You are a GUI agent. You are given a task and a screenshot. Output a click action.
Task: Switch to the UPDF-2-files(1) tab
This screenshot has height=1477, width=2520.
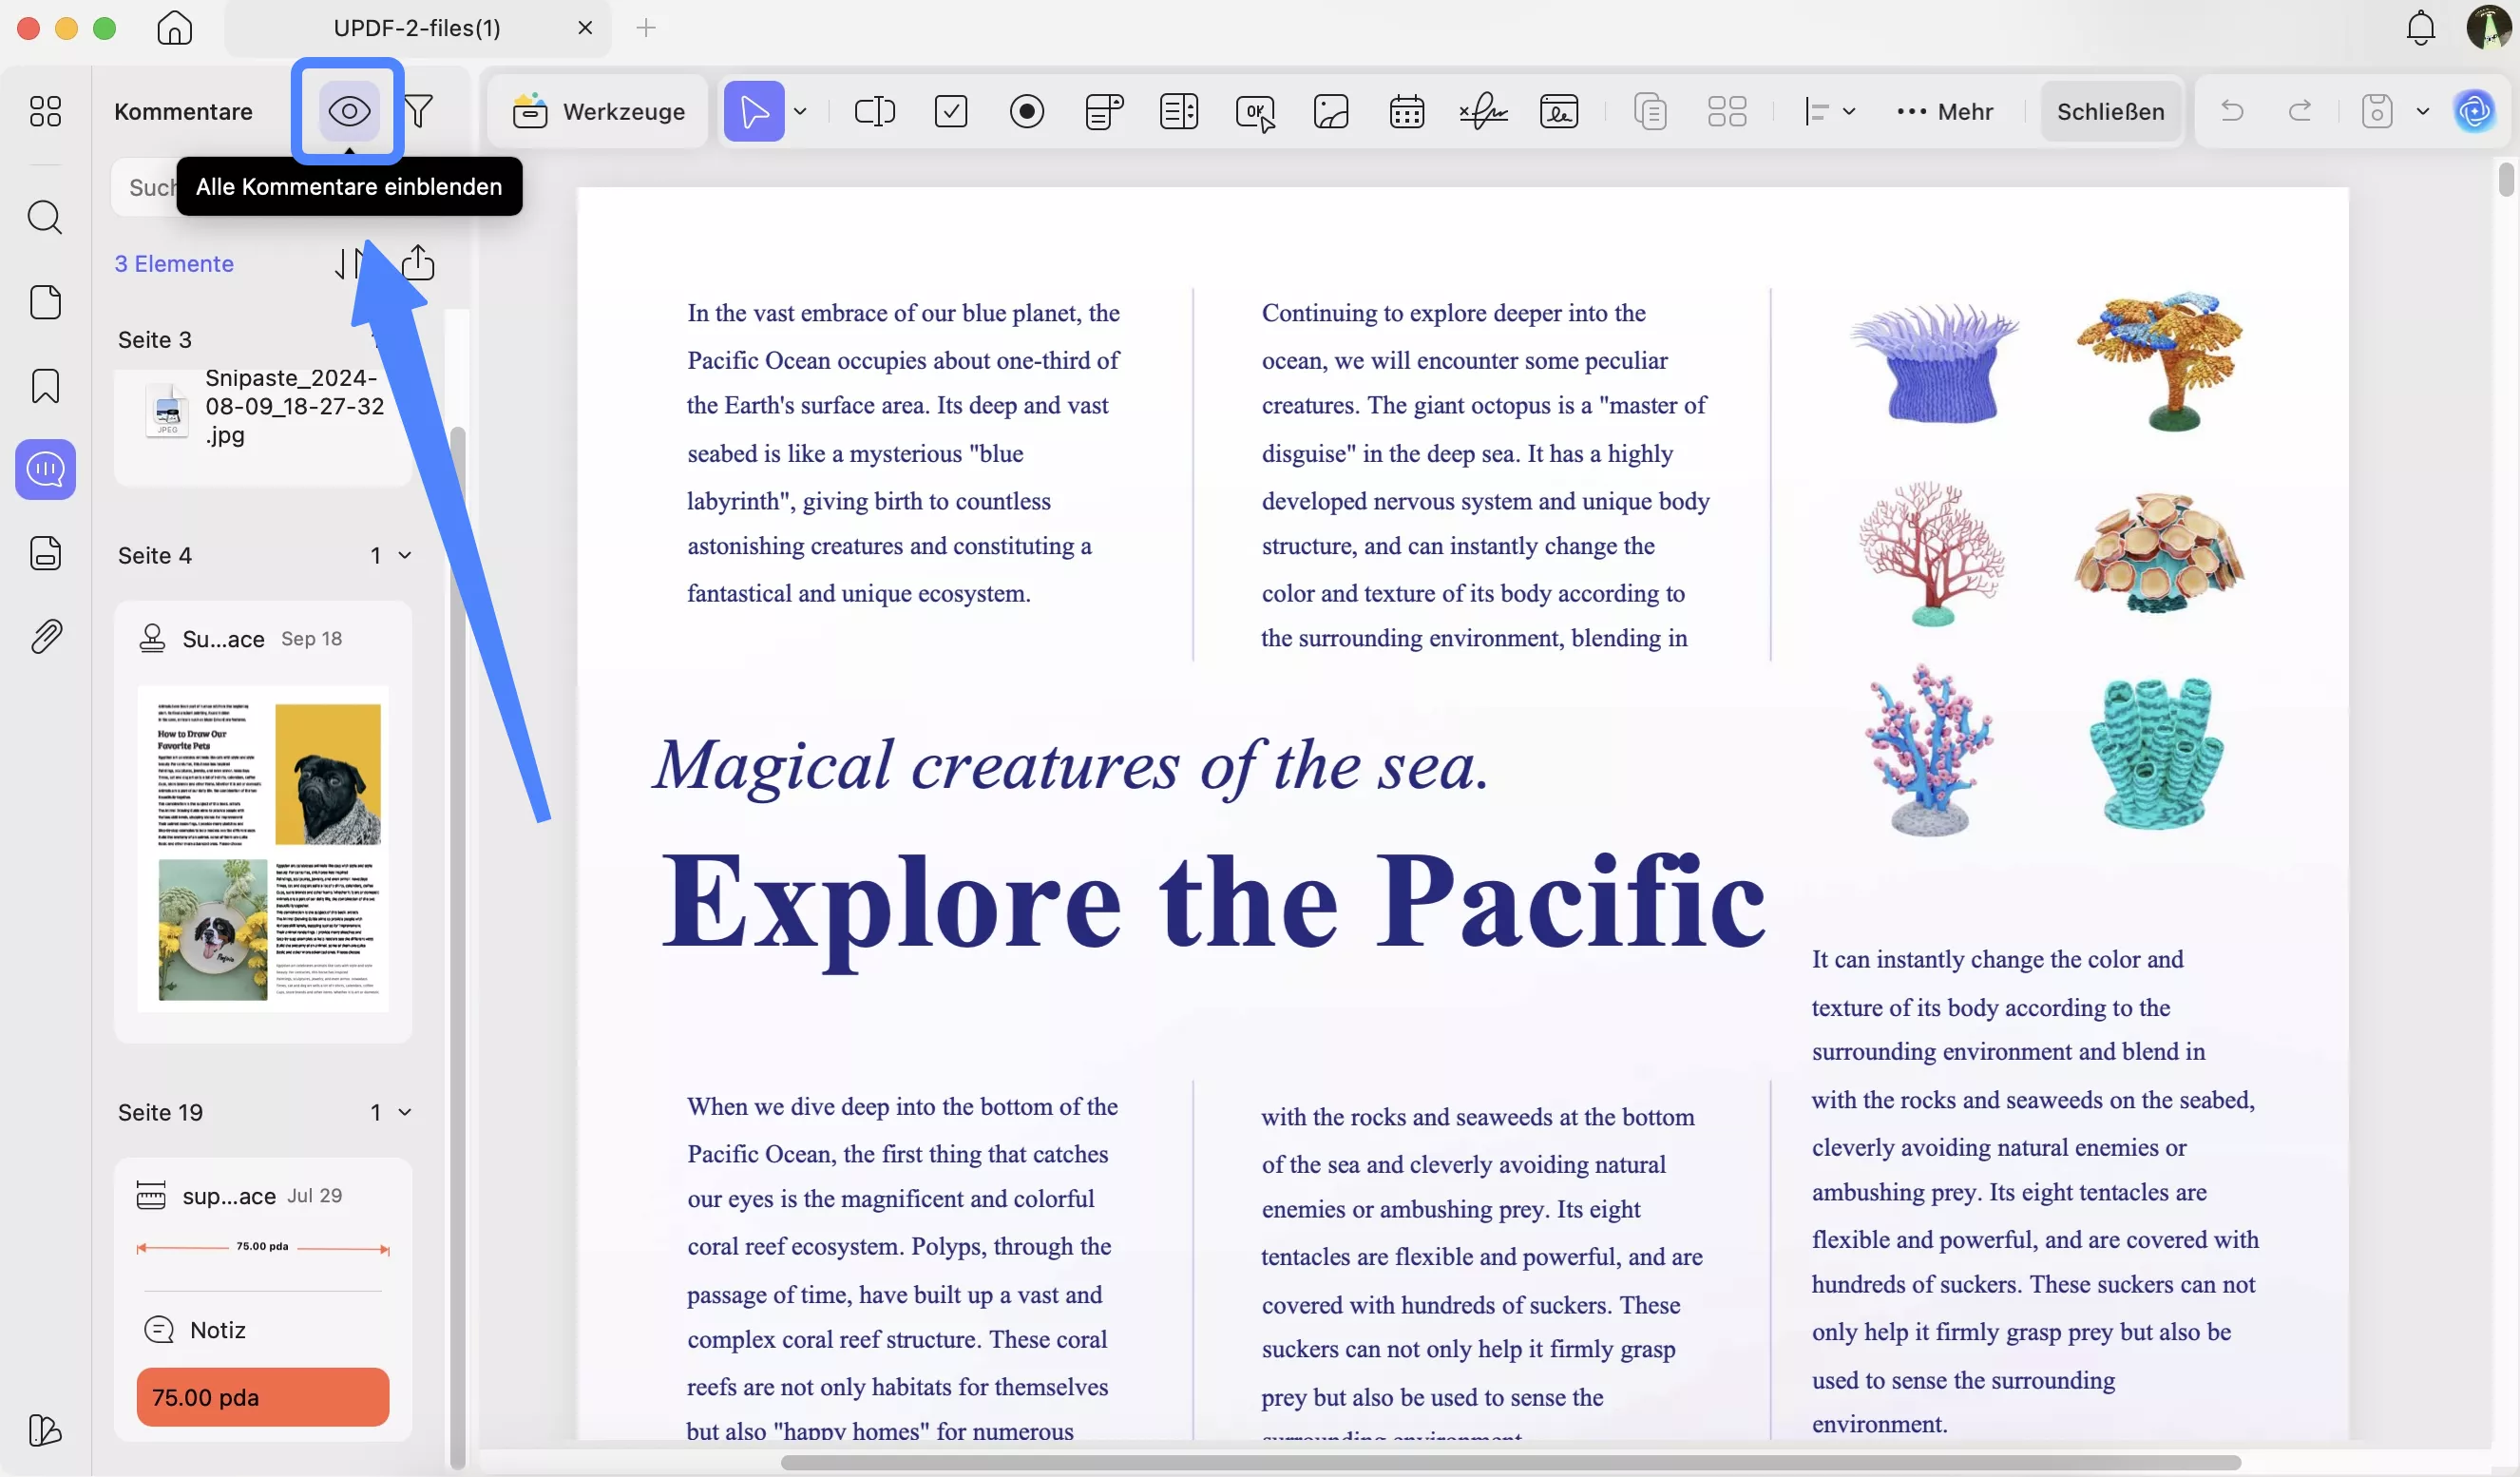pyautogui.click(x=416, y=28)
